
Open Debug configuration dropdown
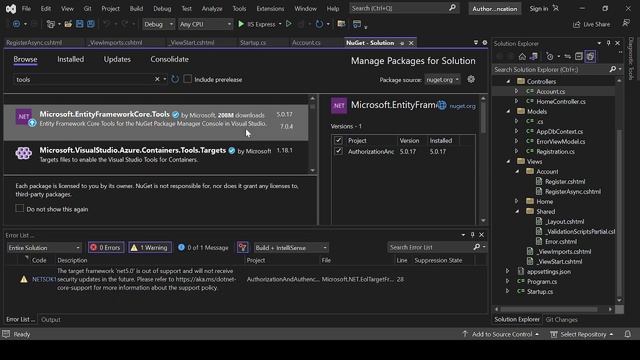click(x=158, y=24)
